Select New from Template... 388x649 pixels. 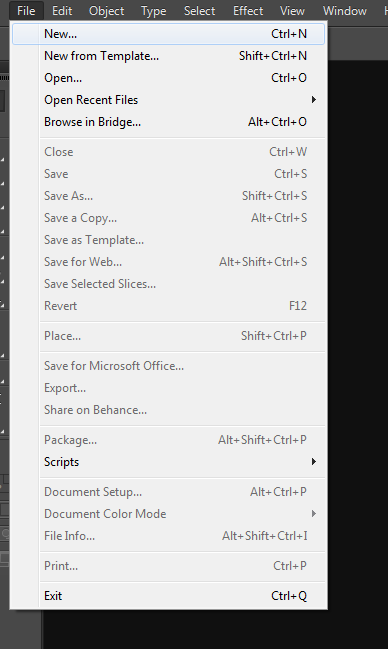tap(168, 56)
